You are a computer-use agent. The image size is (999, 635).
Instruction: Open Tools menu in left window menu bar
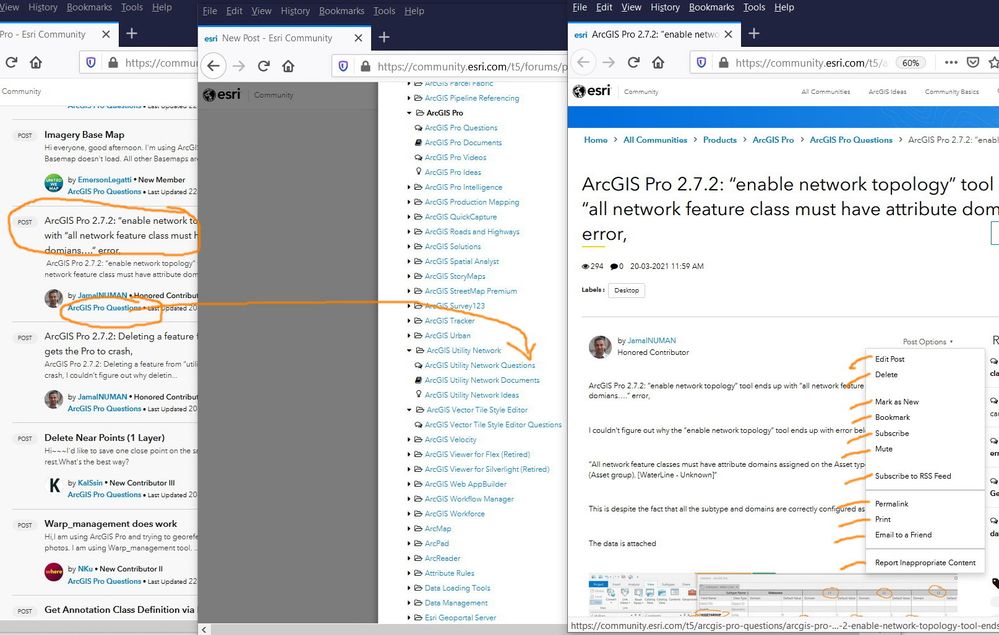(x=132, y=7)
